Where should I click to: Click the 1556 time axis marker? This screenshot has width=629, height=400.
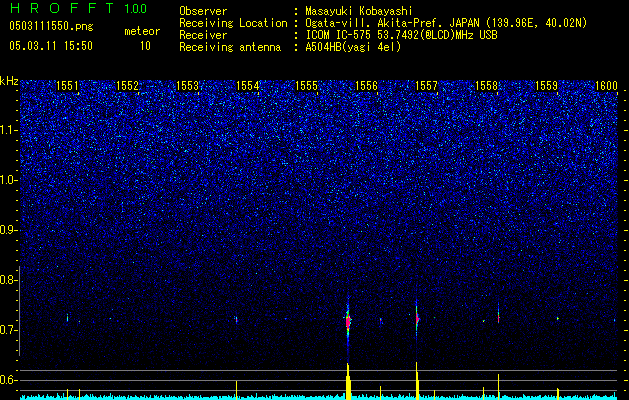[x=367, y=85]
